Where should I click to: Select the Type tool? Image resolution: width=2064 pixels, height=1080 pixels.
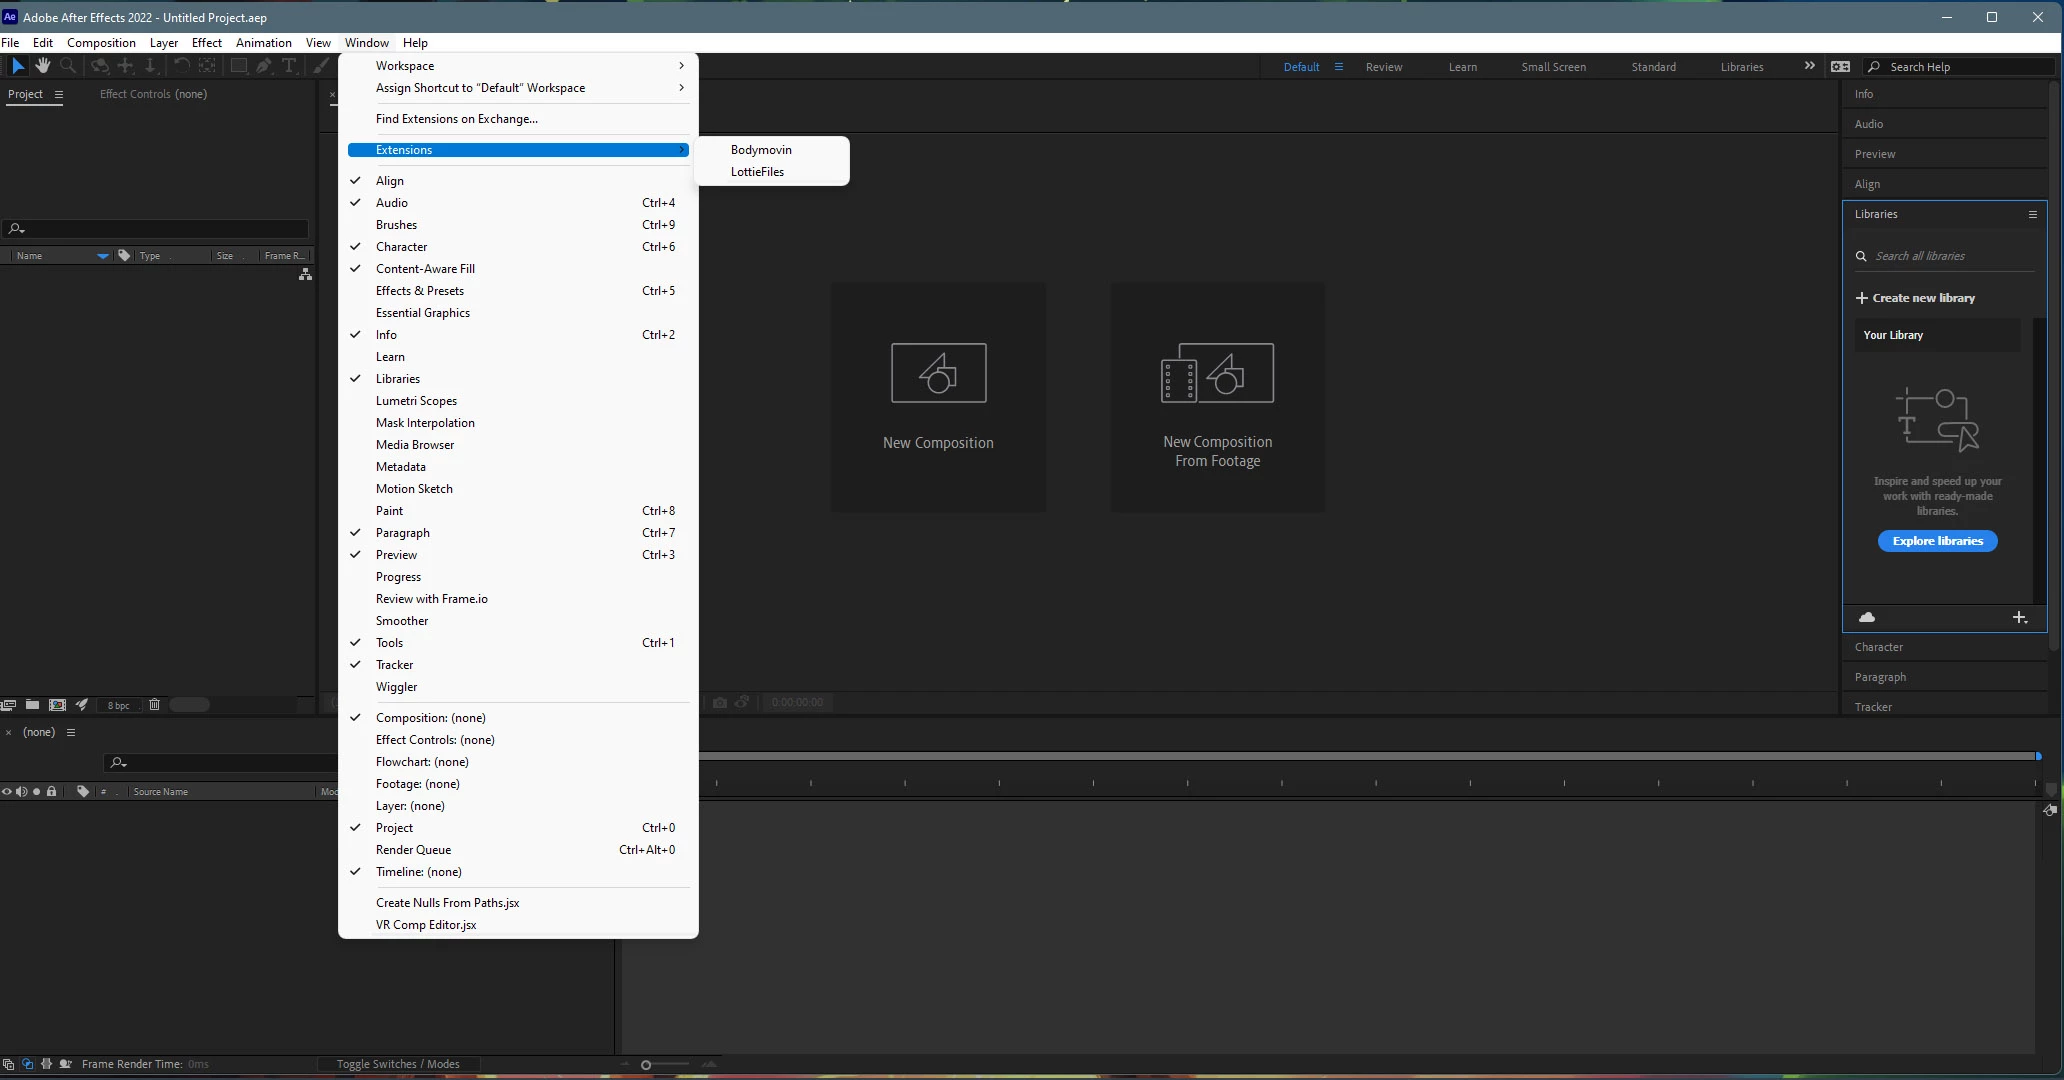coord(289,66)
